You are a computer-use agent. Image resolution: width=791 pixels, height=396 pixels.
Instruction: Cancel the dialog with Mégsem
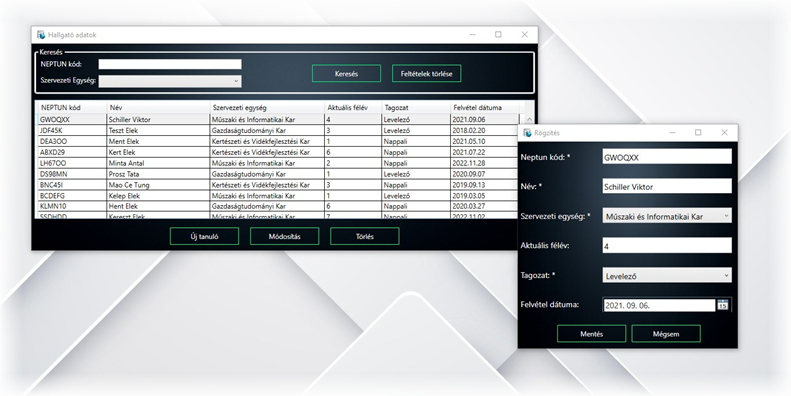[x=666, y=334]
